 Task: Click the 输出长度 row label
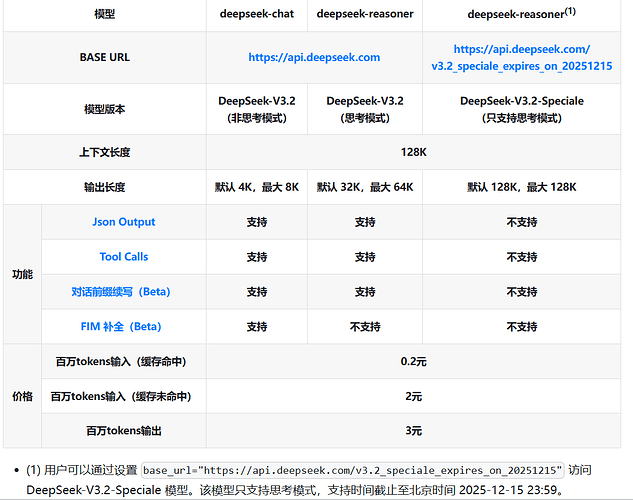click(x=105, y=187)
